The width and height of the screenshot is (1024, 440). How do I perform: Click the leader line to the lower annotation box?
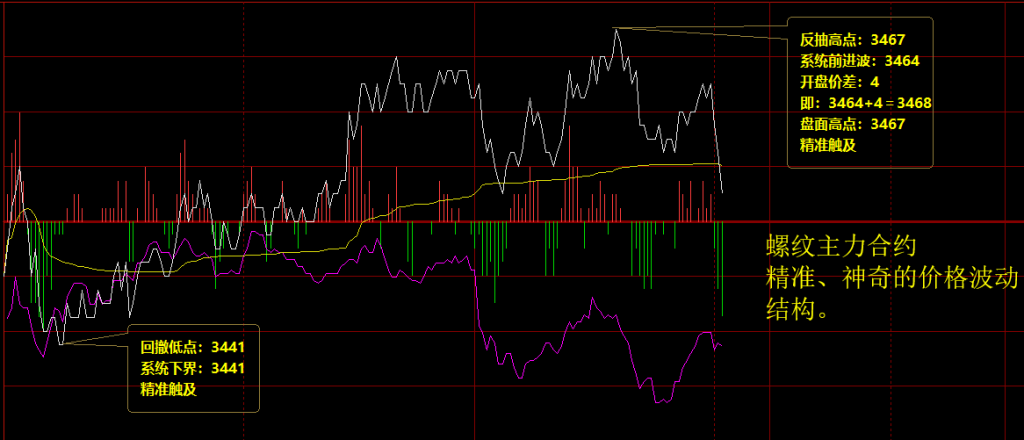coord(95,337)
